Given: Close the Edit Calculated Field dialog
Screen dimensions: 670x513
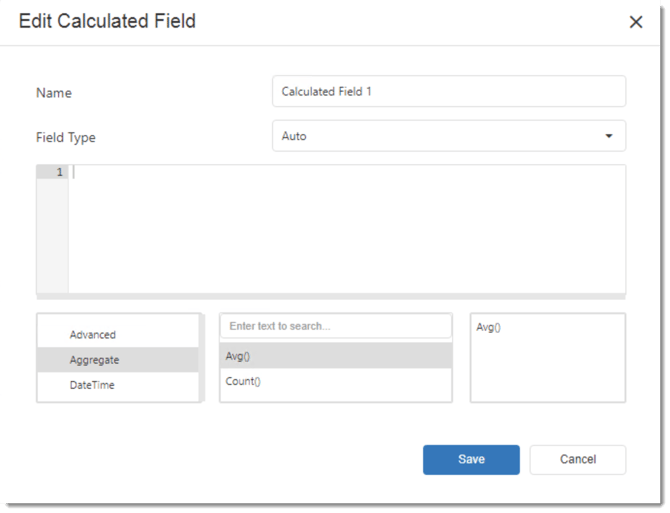Looking at the screenshot, I should (x=636, y=22).
